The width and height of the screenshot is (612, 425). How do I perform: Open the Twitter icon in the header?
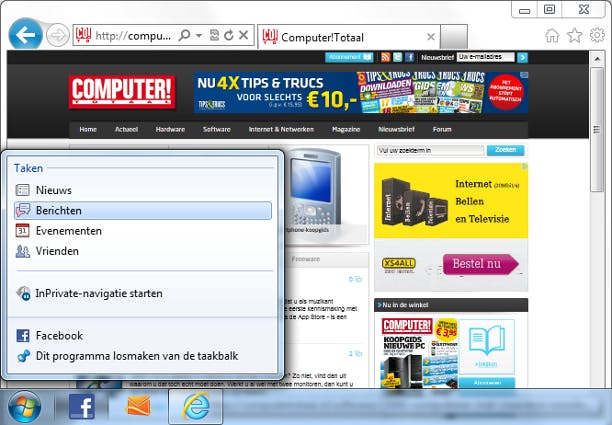coord(397,57)
